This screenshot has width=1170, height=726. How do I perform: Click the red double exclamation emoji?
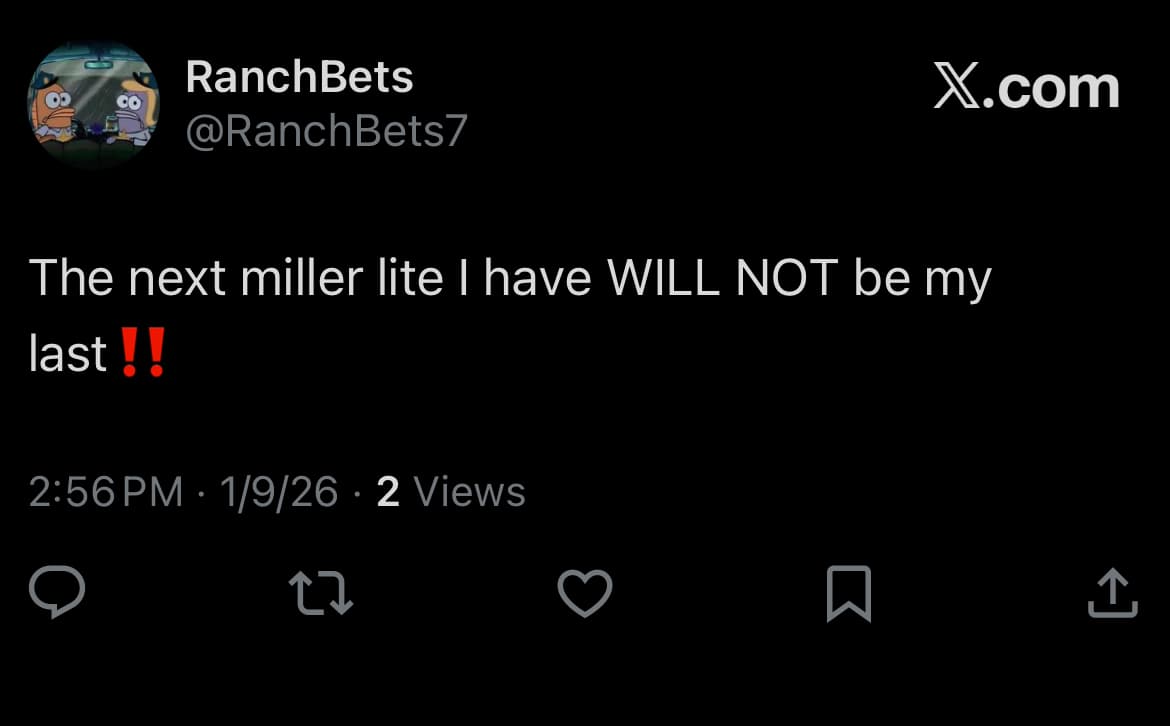(141, 352)
